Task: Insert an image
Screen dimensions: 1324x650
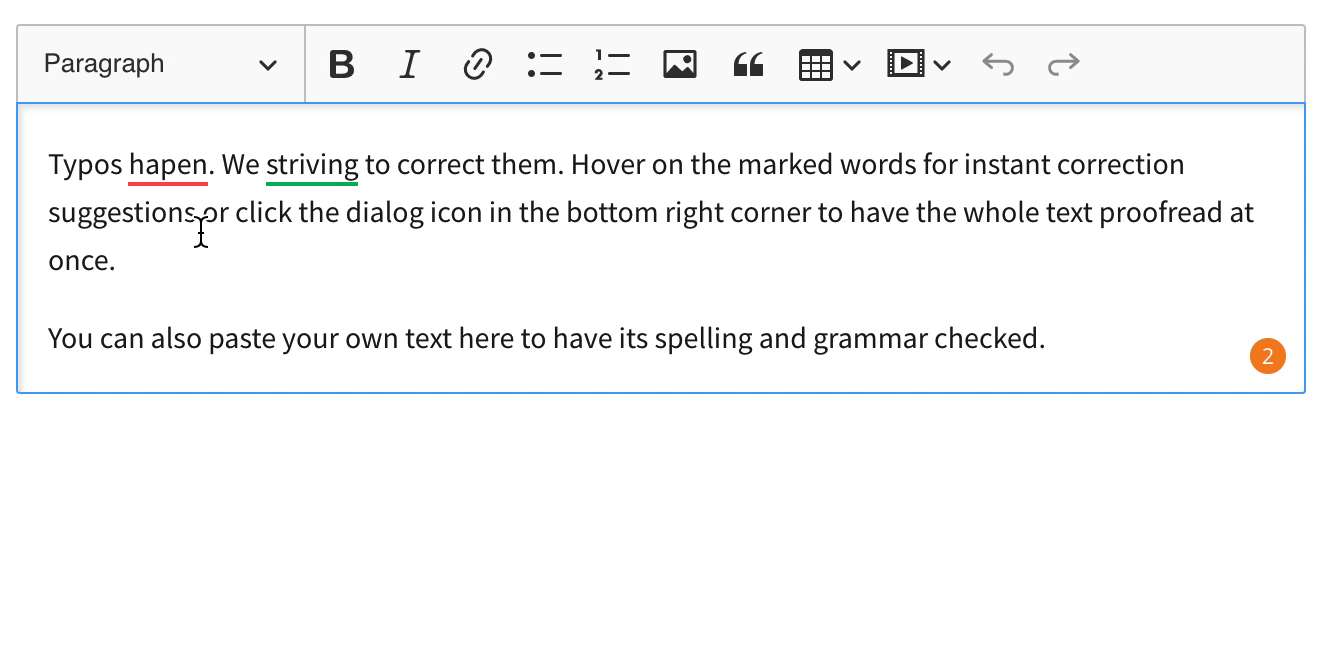Action: click(680, 64)
